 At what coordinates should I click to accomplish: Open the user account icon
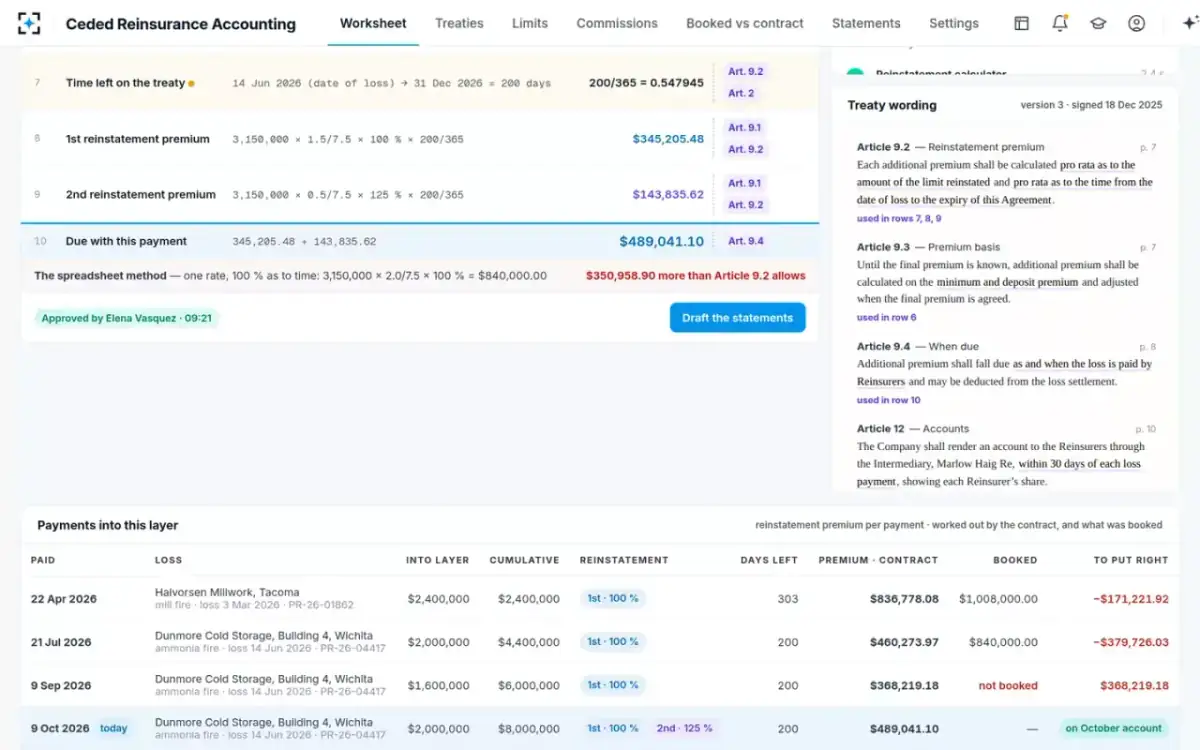click(1136, 23)
